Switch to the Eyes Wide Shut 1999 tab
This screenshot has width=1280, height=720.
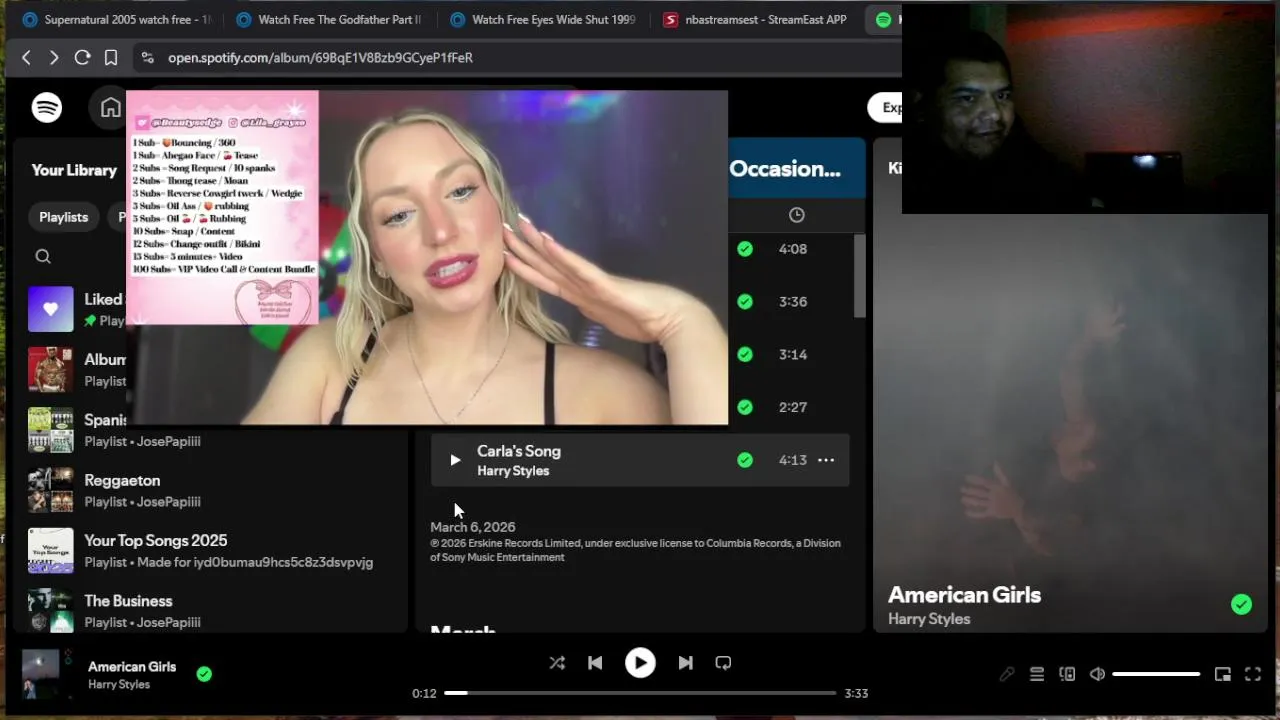543,19
